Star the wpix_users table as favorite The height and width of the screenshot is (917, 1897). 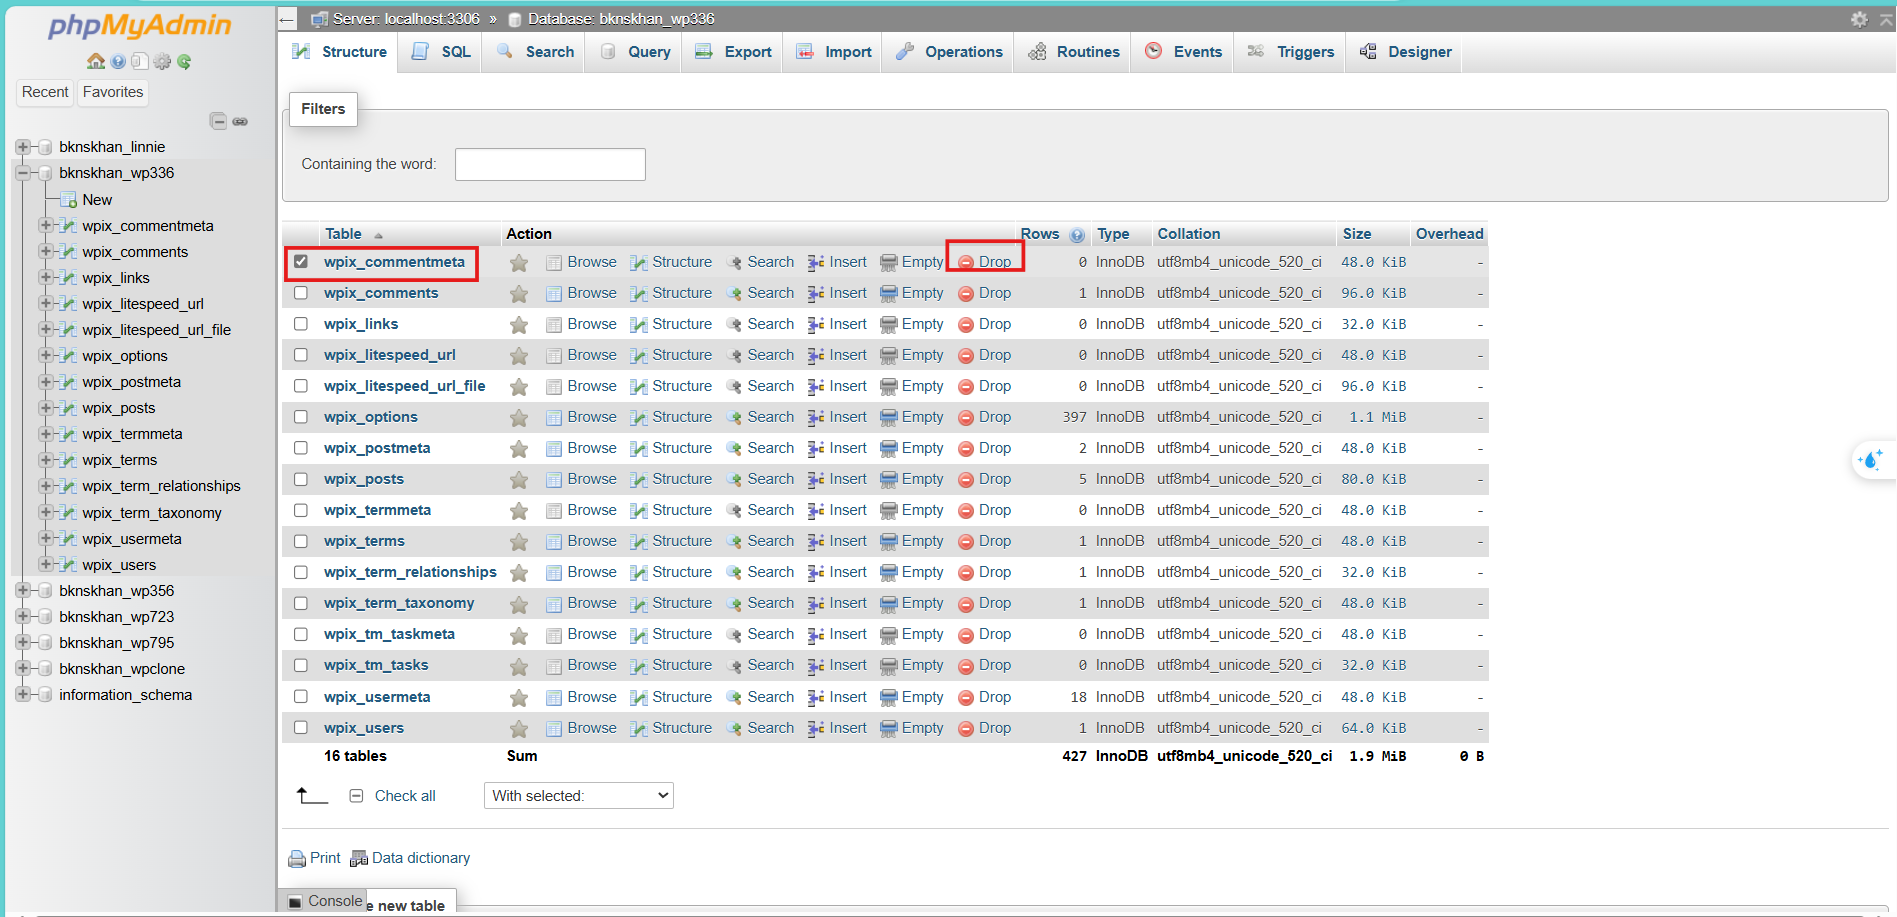pyautogui.click(x=518, y=729)
